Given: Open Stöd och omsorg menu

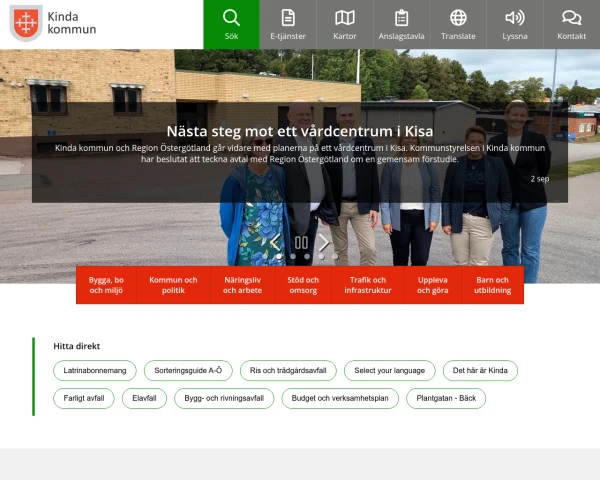Looking at the screenshot, I should 303,285.
